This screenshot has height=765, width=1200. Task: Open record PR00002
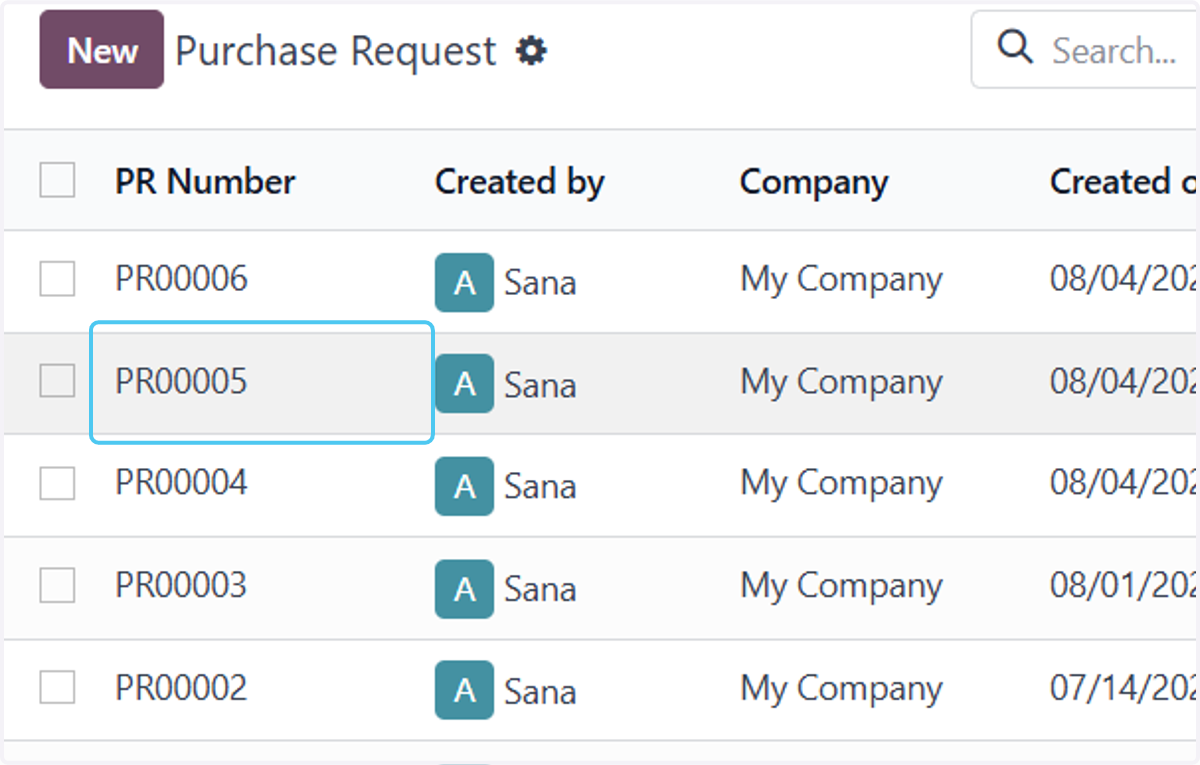pyautogui.click(x=181, y=688)
